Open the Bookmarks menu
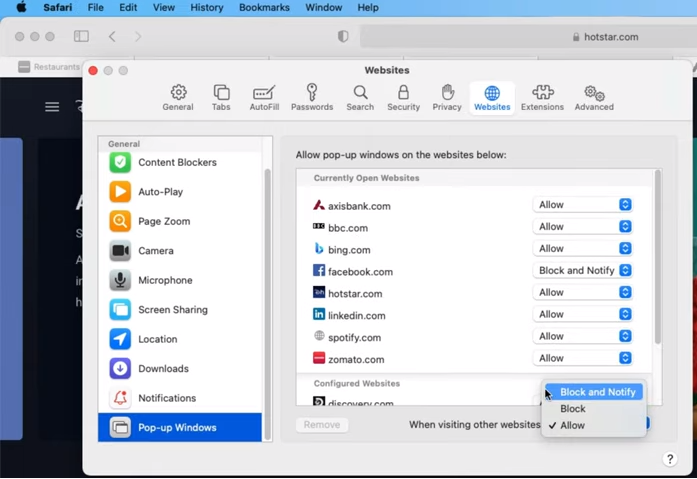This screenshot has width=697, height=479. coord(264,8)
